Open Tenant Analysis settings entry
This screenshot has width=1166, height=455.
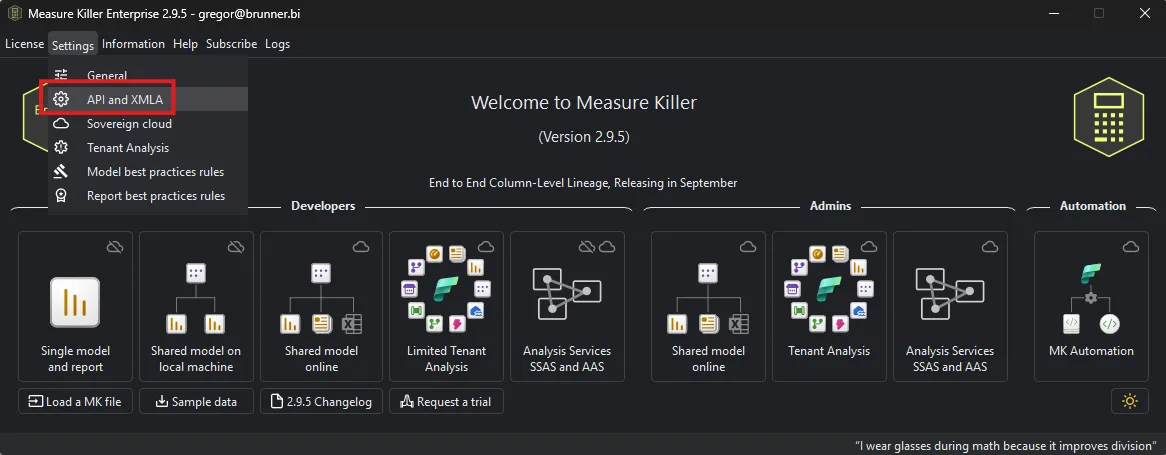point(148,147)
